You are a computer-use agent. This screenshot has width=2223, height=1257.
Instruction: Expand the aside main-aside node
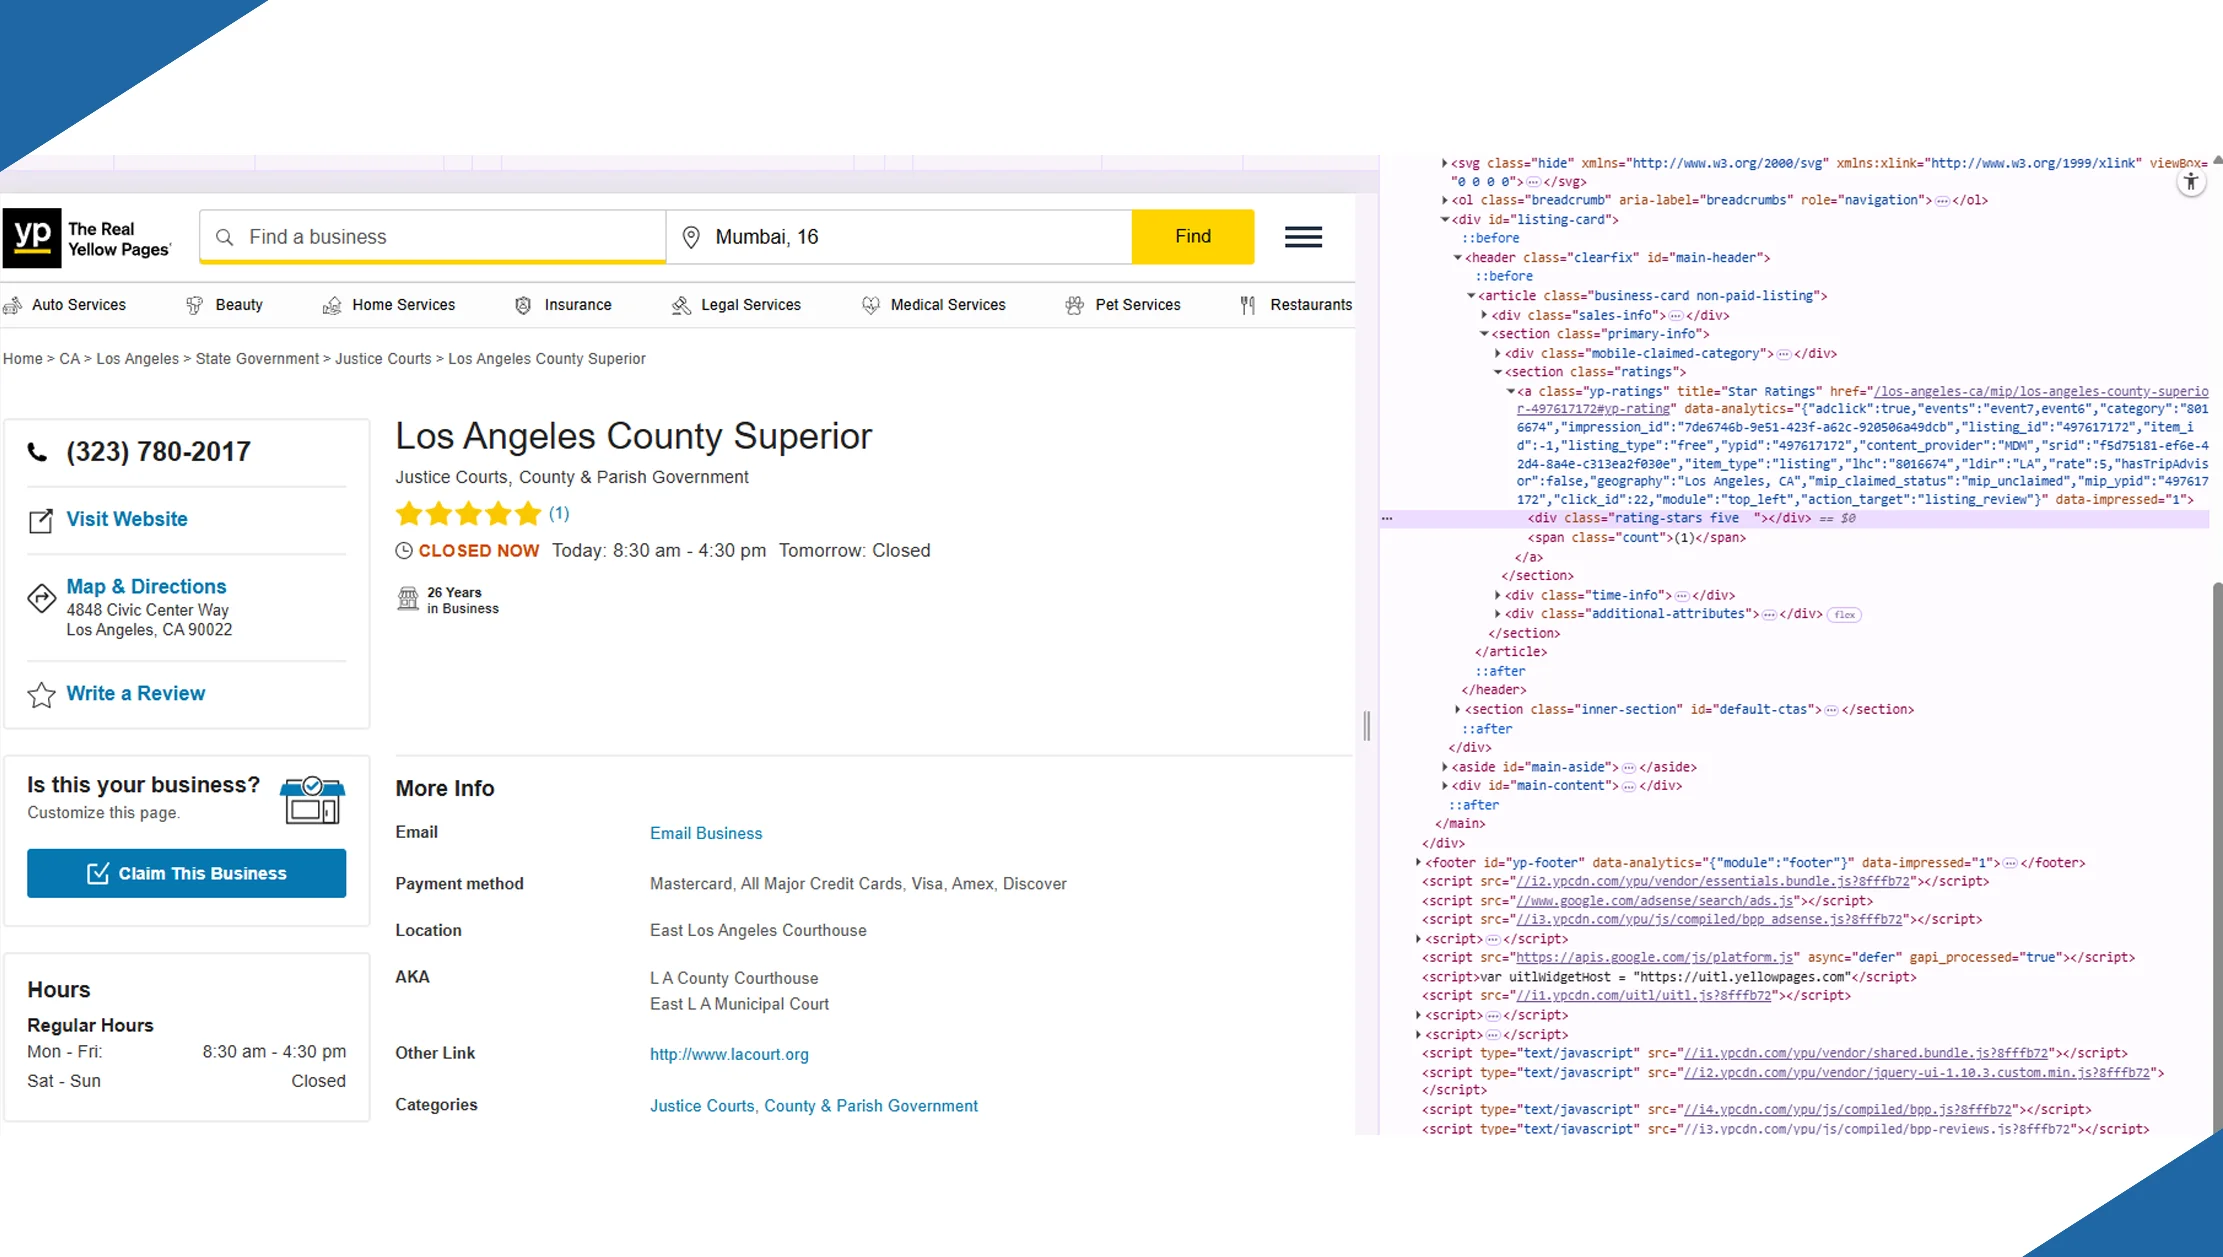(x=1444, y=767)
